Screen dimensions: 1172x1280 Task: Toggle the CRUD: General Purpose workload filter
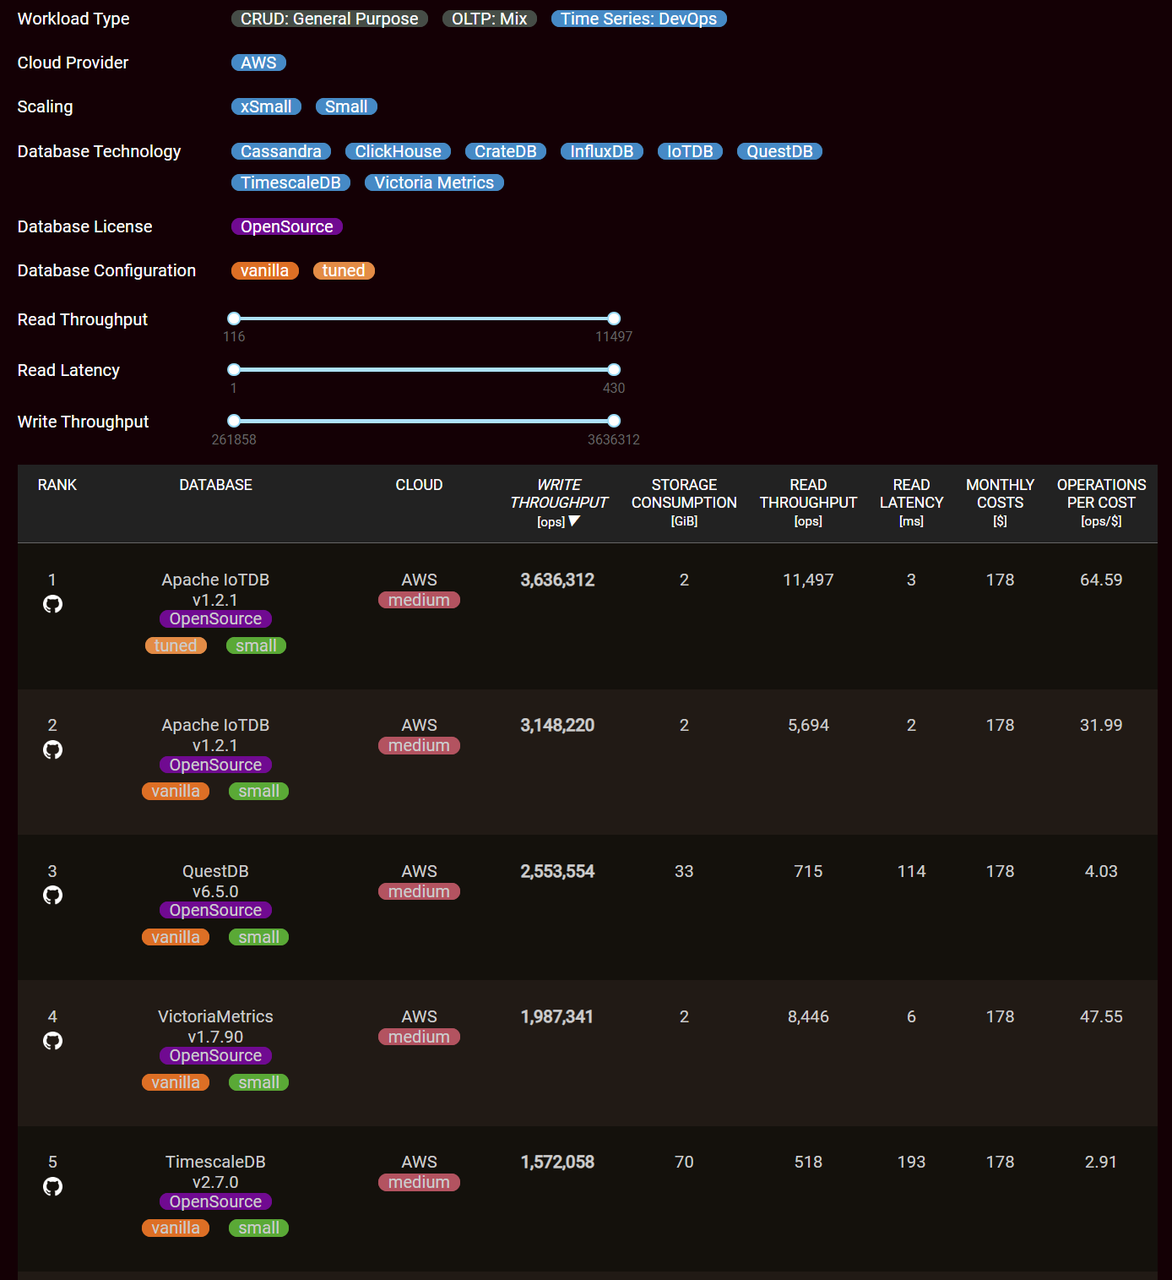click(x=329, y=19)
